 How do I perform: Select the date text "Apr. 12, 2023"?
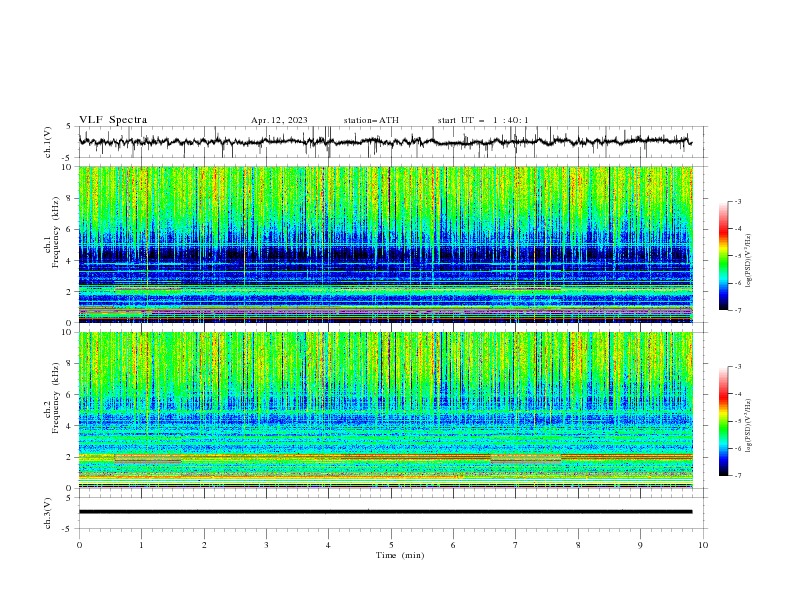click(x=279, y=120)
